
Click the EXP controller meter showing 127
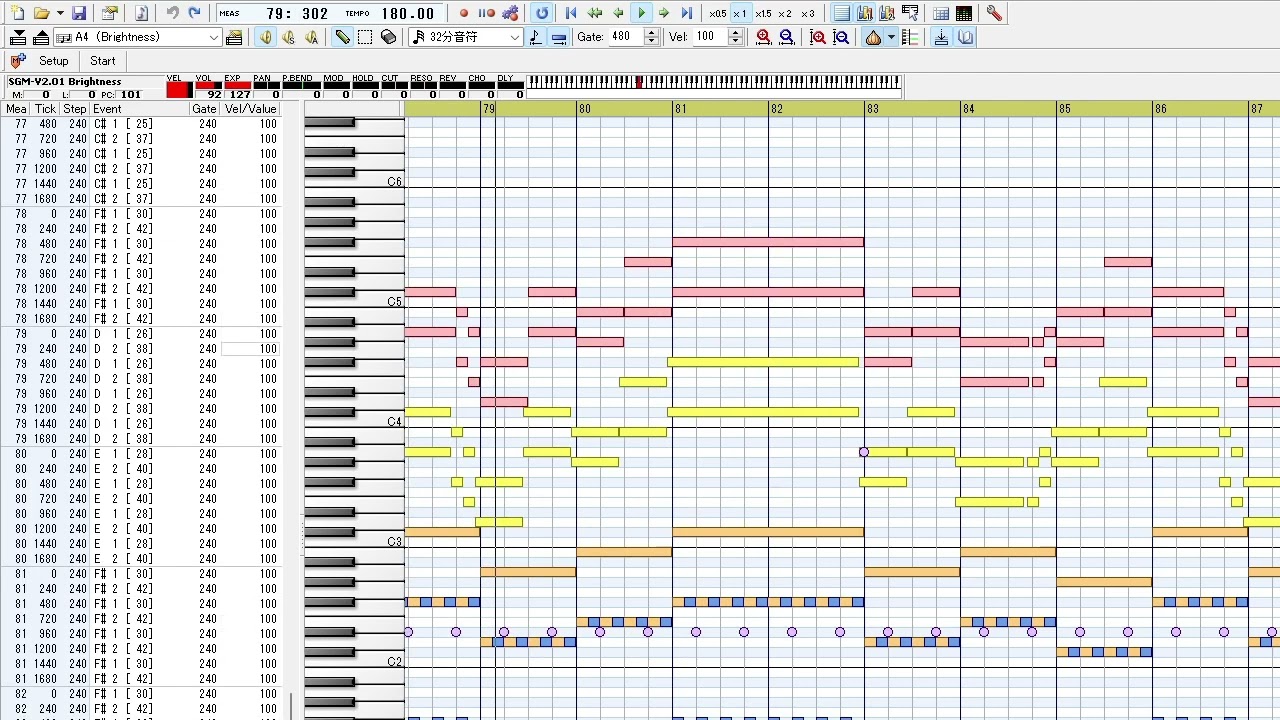click(x=237, y=88)
